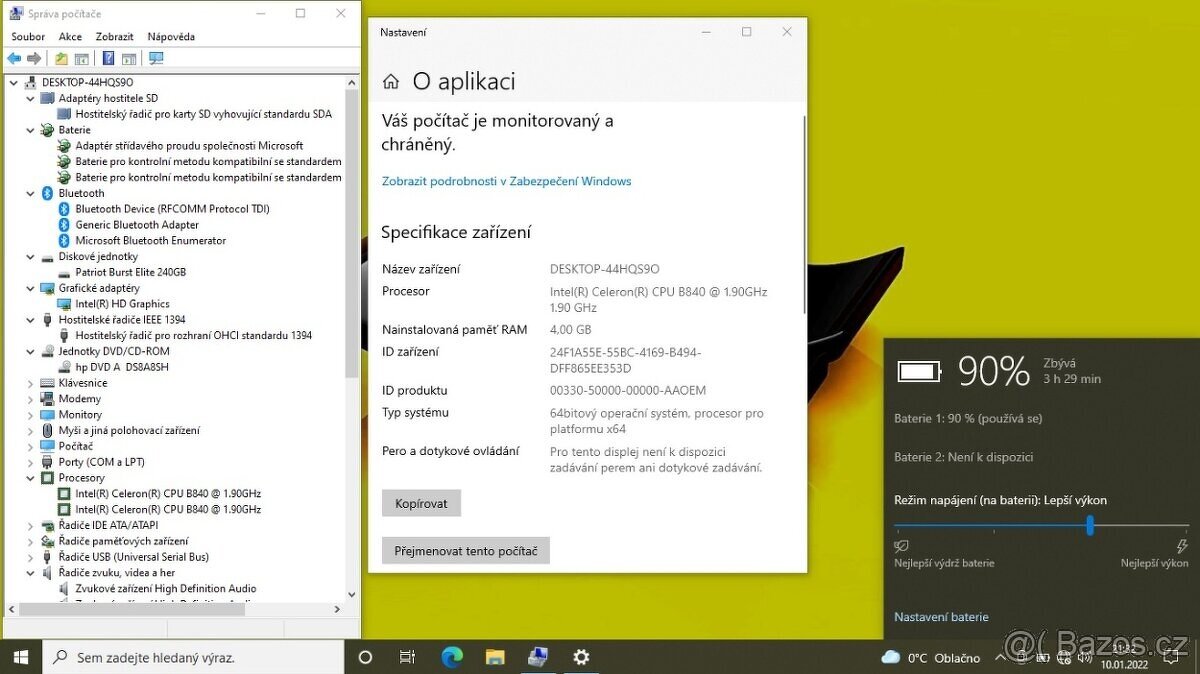Collapse the Baterie tree node
Screen dimensions: 1200x674
(30, 129)
